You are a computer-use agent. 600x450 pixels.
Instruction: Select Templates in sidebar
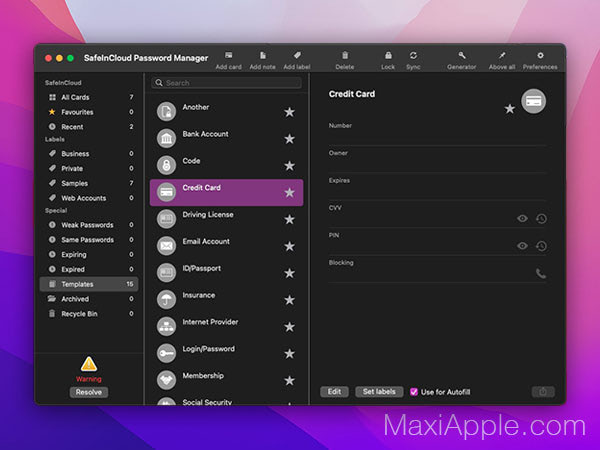point(89,284)
